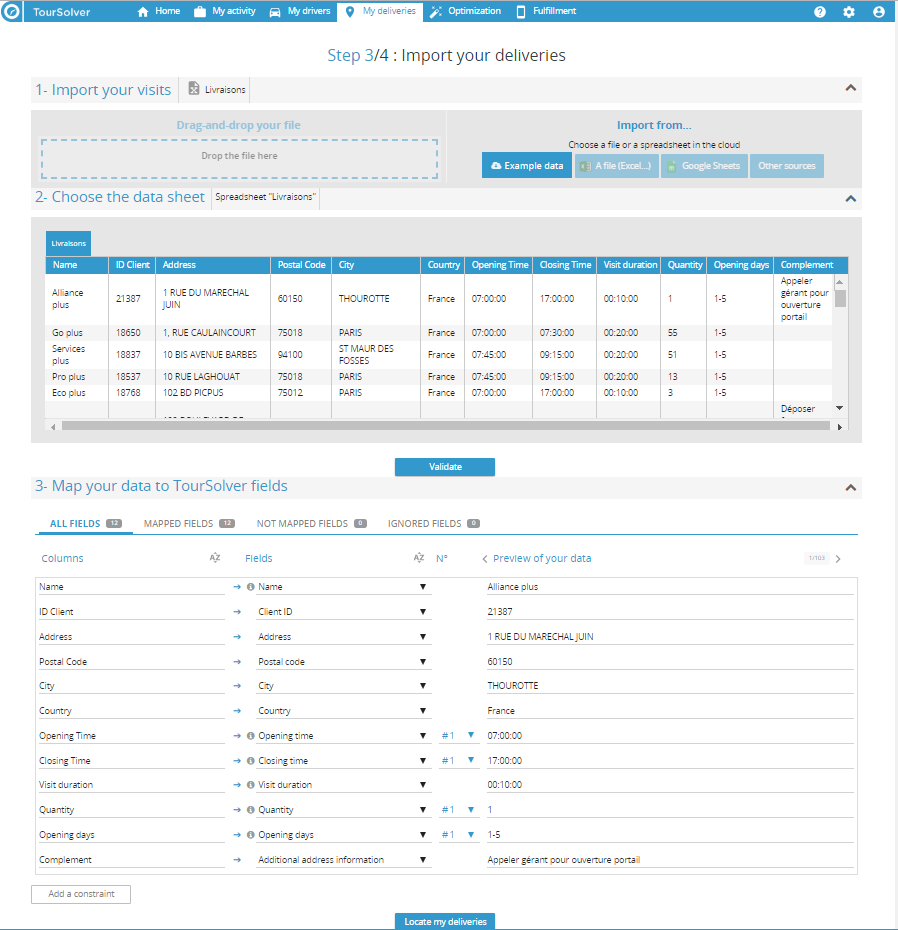Image resolution: width=898 pixels, height=930 pixels.
Task: Show info icon for Name field
Action: [251, 587]
